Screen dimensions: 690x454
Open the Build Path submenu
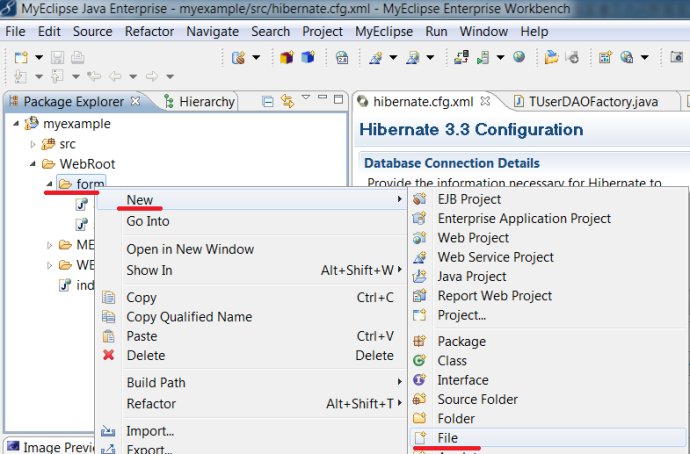(x=252, y=383)
